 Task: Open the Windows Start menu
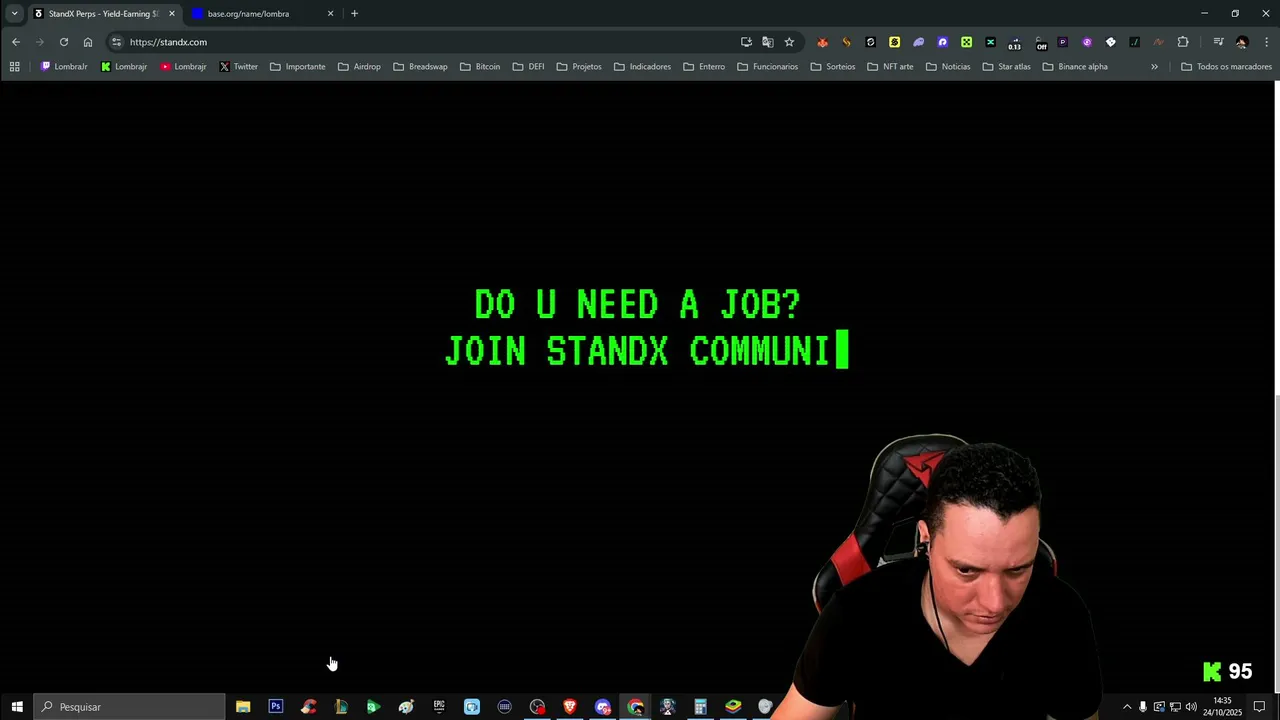pyautogui.click(x=17, y=707)
